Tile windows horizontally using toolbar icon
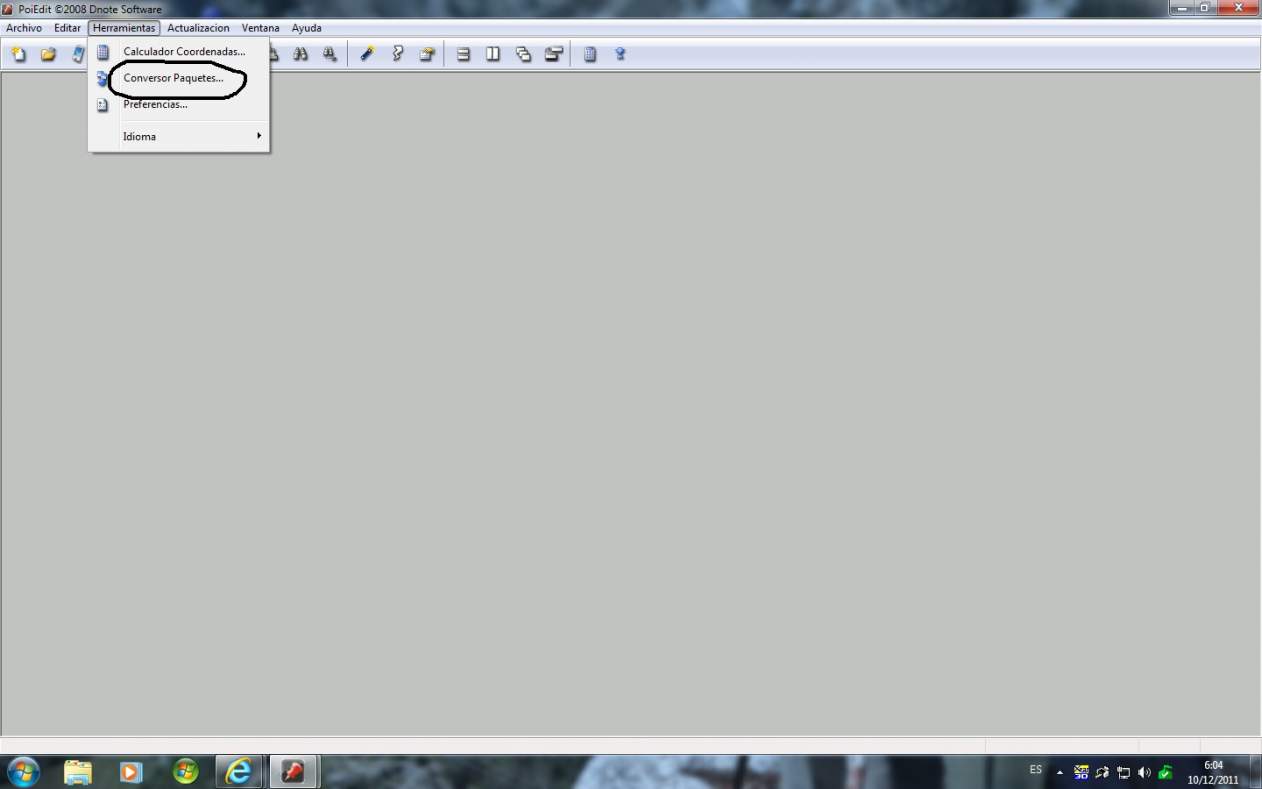The width and height of the screenshot is (1262, 789). click(x=463, y=54)
